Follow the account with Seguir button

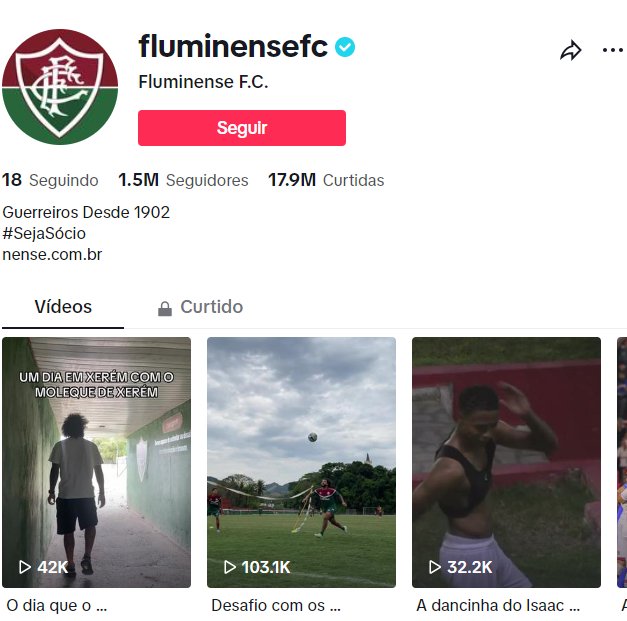pos(242,128)
